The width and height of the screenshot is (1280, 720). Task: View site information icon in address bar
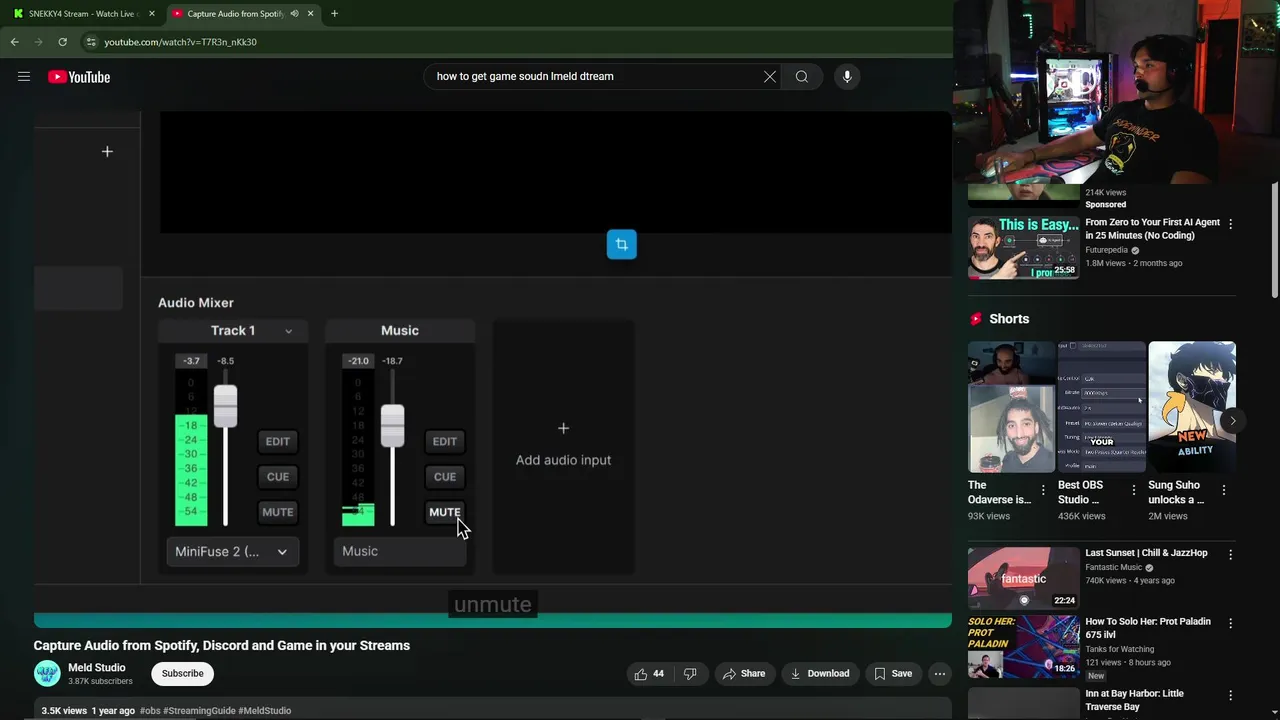pos(91,42)
